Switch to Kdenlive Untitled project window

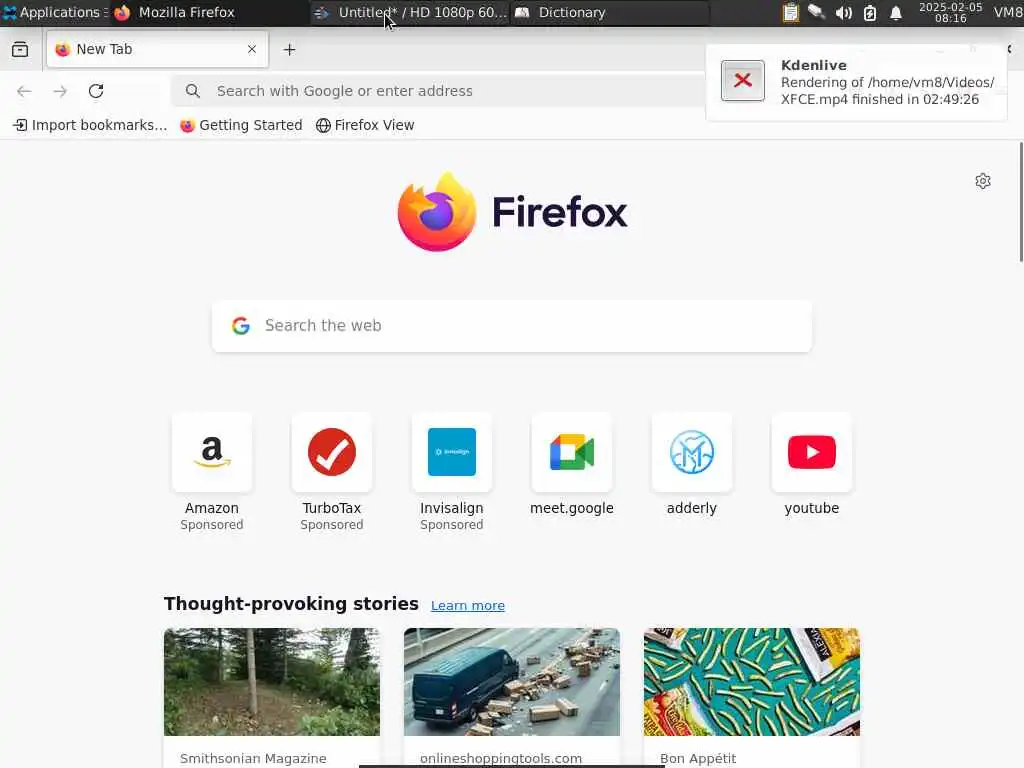pos(411,12)
